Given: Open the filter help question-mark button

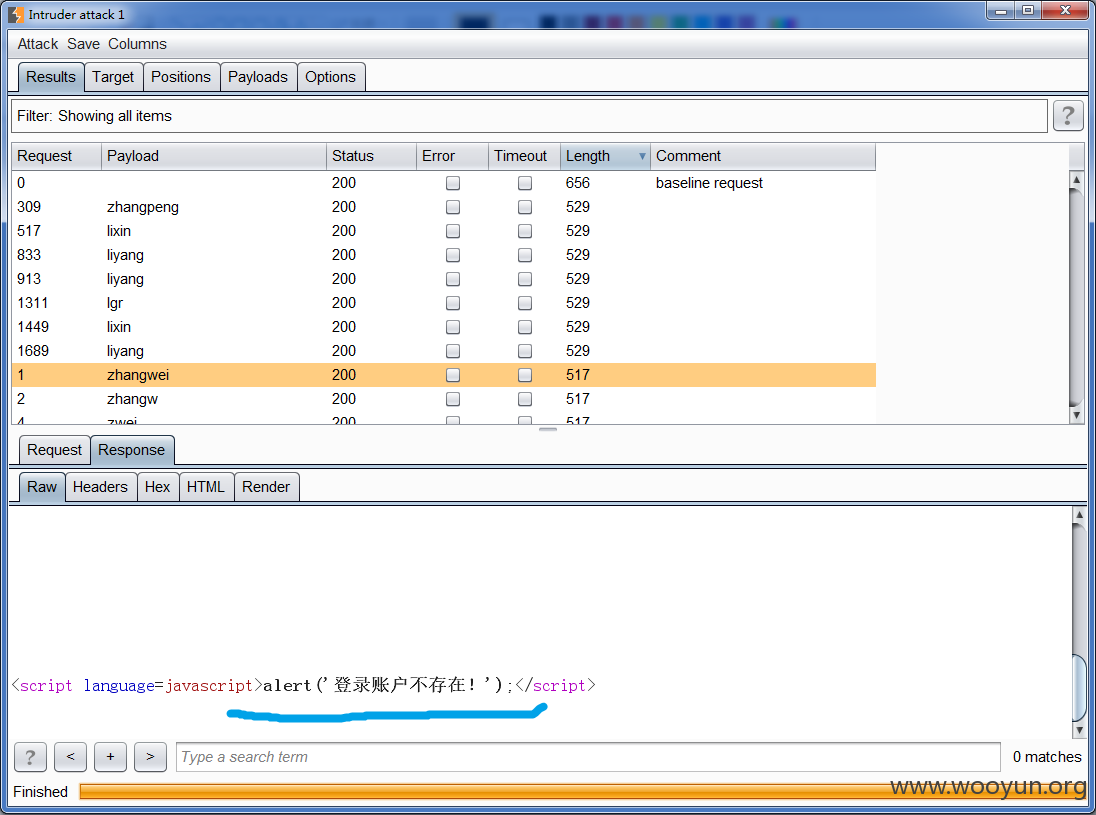Looking at the screenshot, I should (x=1068, y=115).
